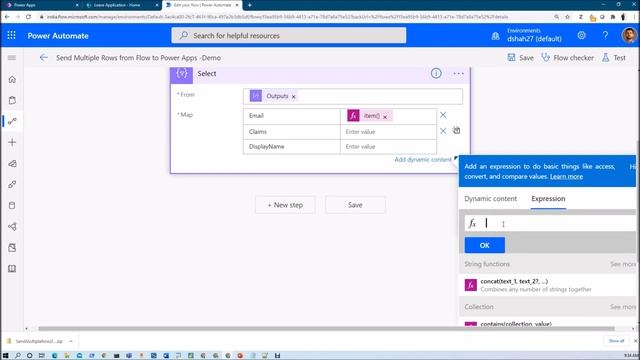Remove the Claims map row with X

coord(443,131)
